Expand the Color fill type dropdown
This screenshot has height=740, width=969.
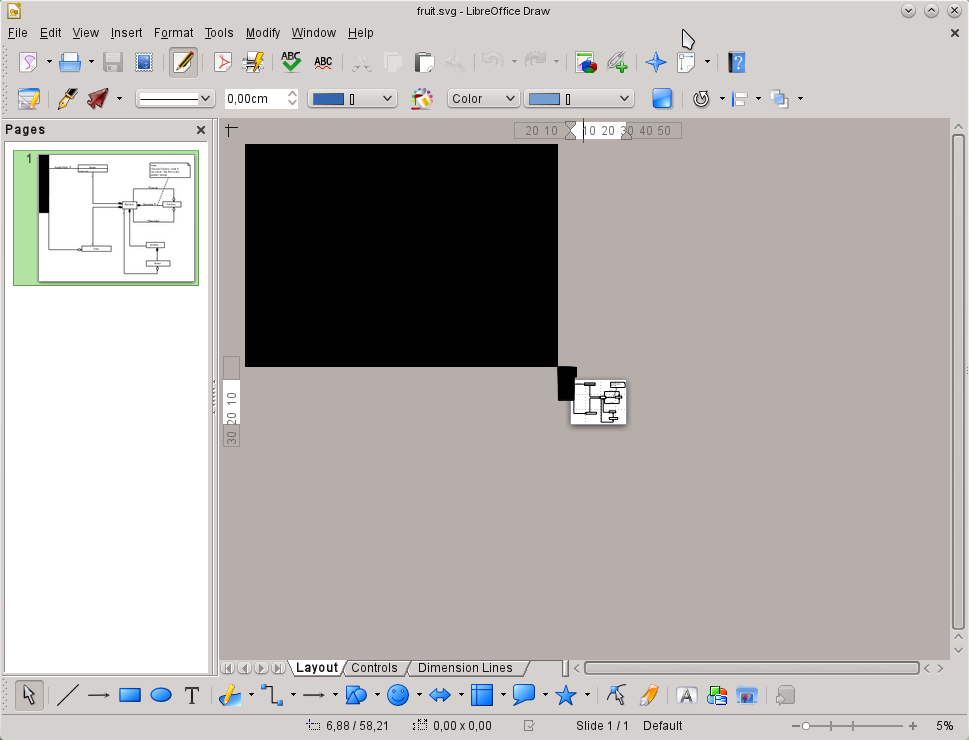coord(484,98)
